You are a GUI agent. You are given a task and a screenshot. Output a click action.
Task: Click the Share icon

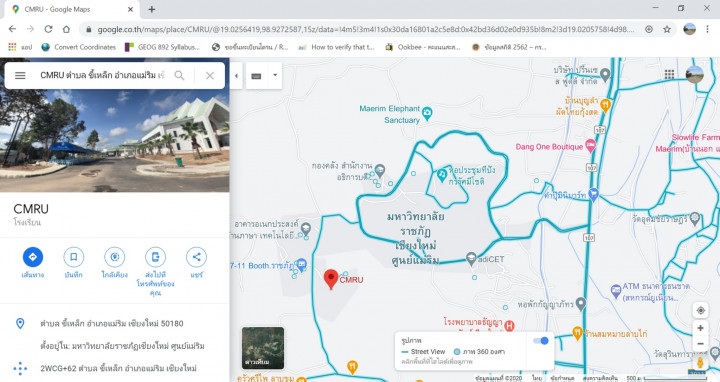pos(197,257)
